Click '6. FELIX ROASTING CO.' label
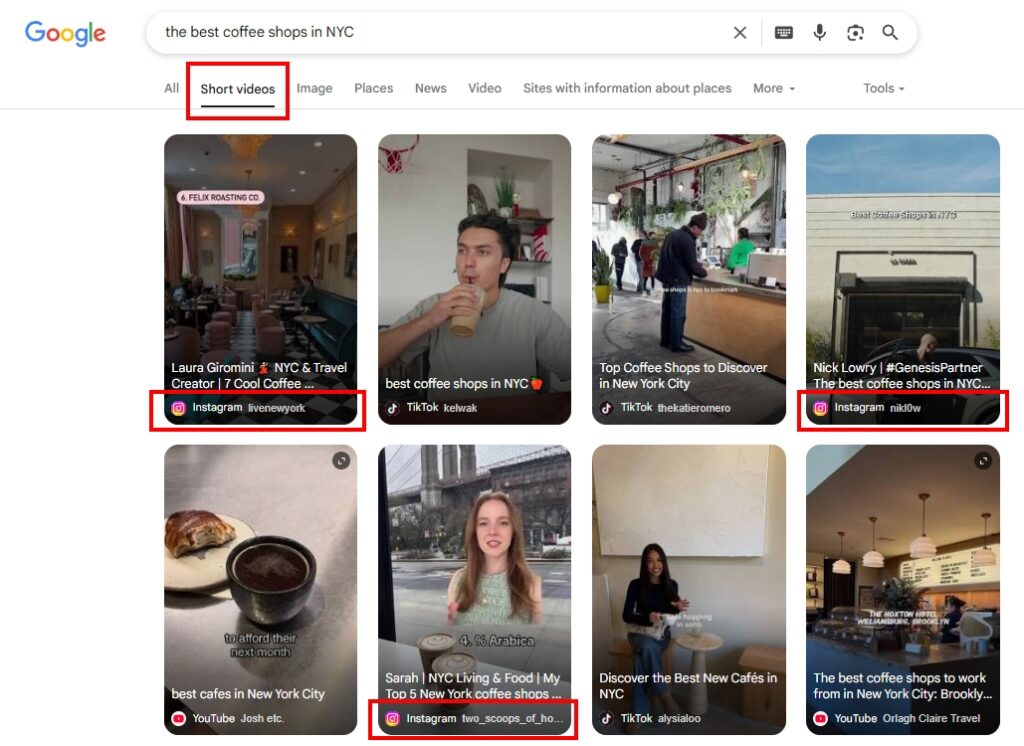 coord(221,197)
